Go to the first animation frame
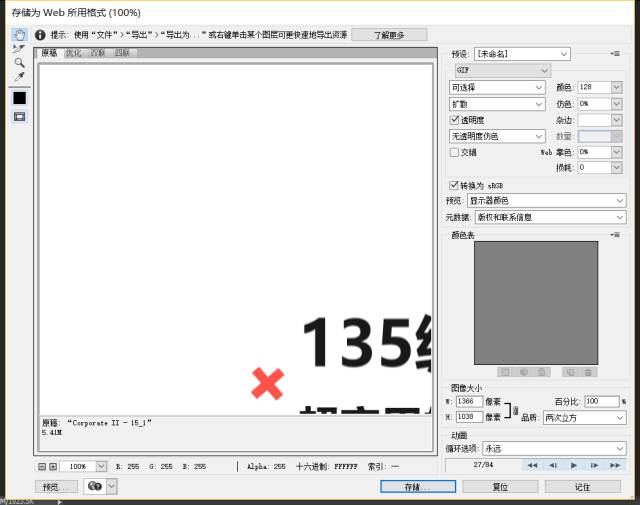The width and height of the screenshot is (640, 505). point(532,465)
